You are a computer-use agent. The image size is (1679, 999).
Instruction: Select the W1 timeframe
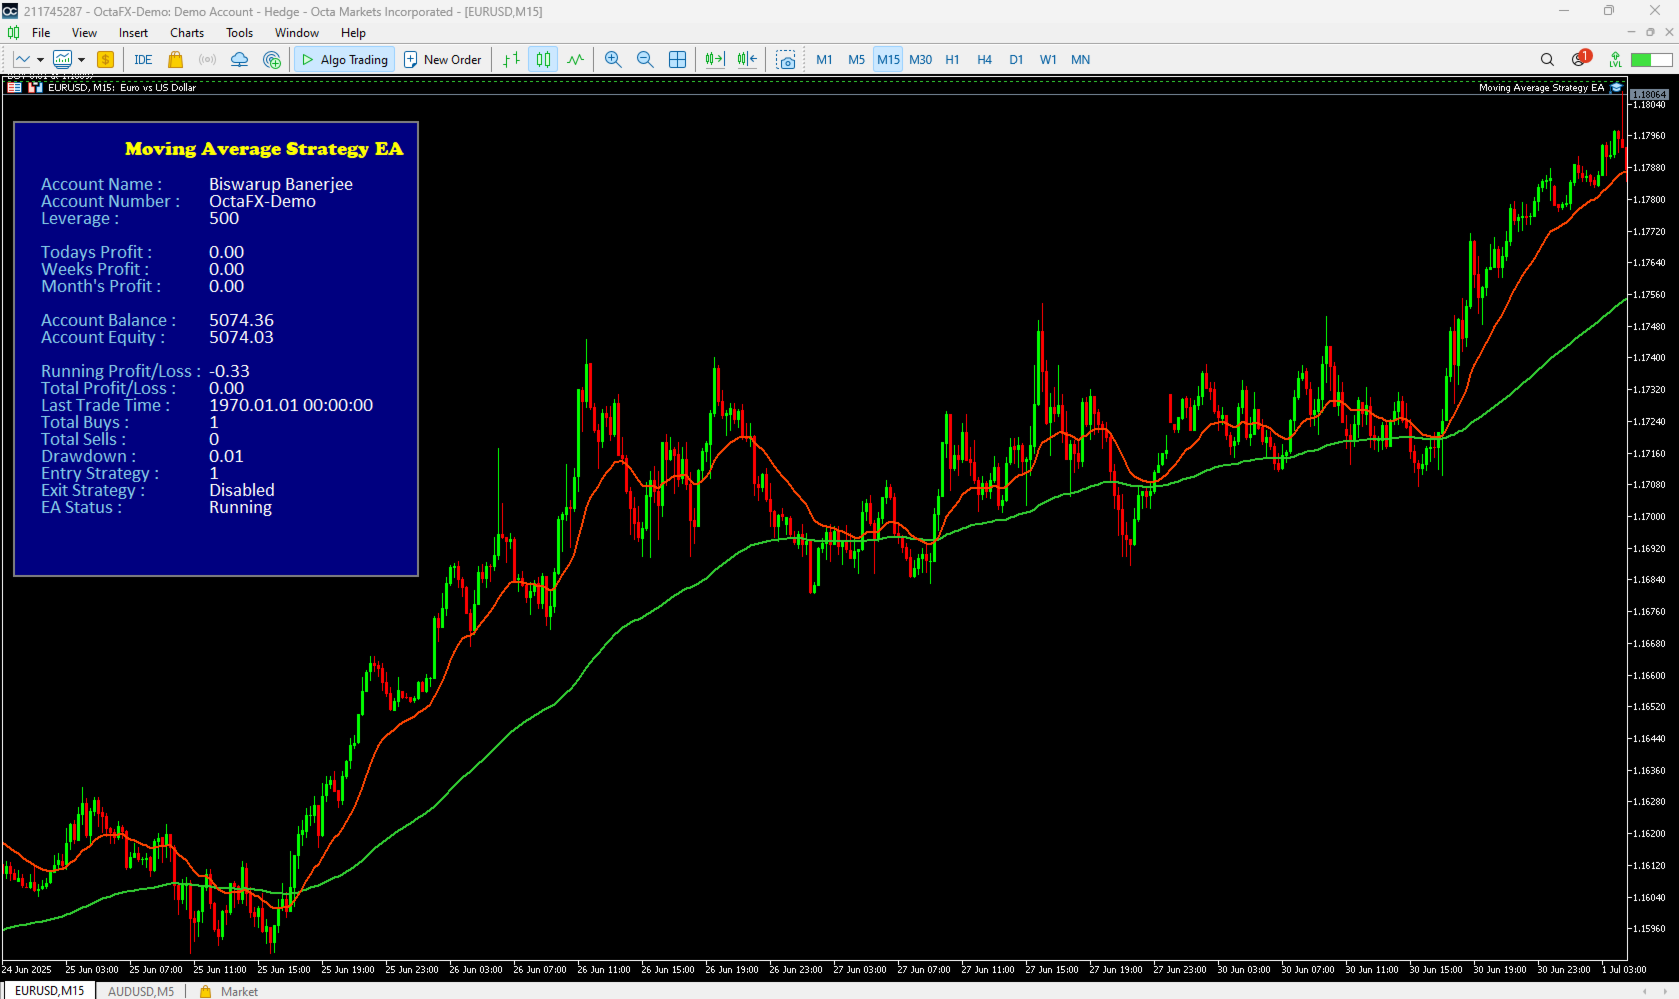click(1048, 60)
